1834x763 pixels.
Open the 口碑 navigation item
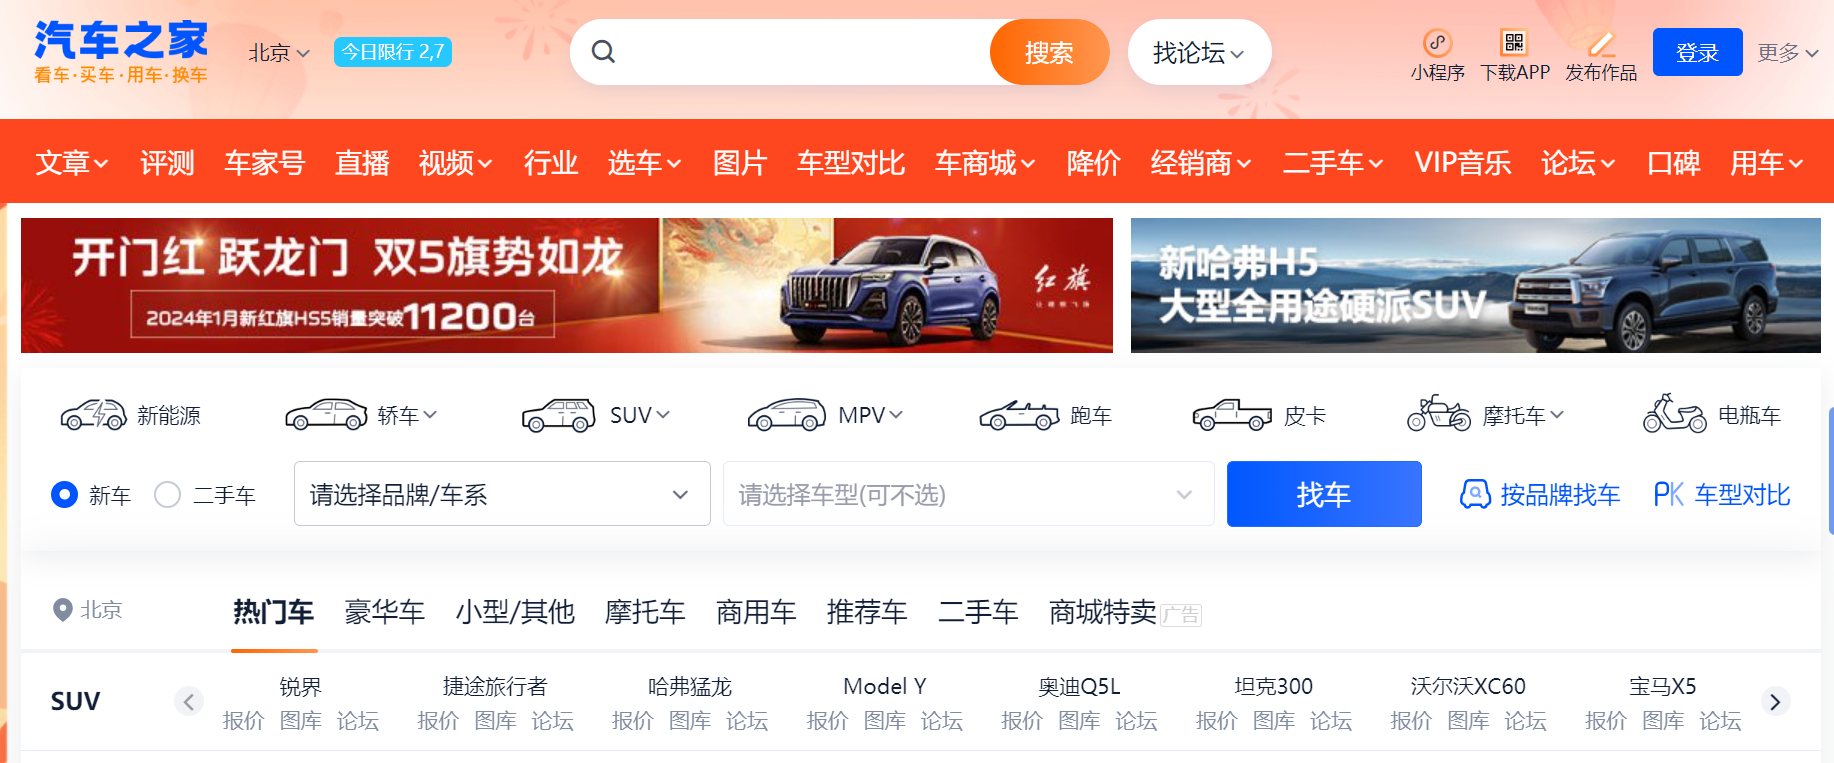click(x=1674, y=162)
